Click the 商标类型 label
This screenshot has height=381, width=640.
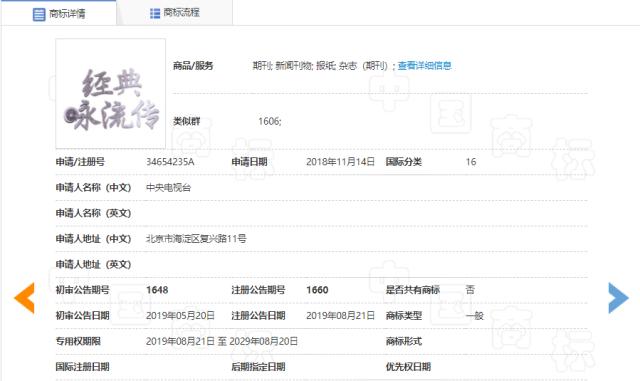(x=404, y=316)
